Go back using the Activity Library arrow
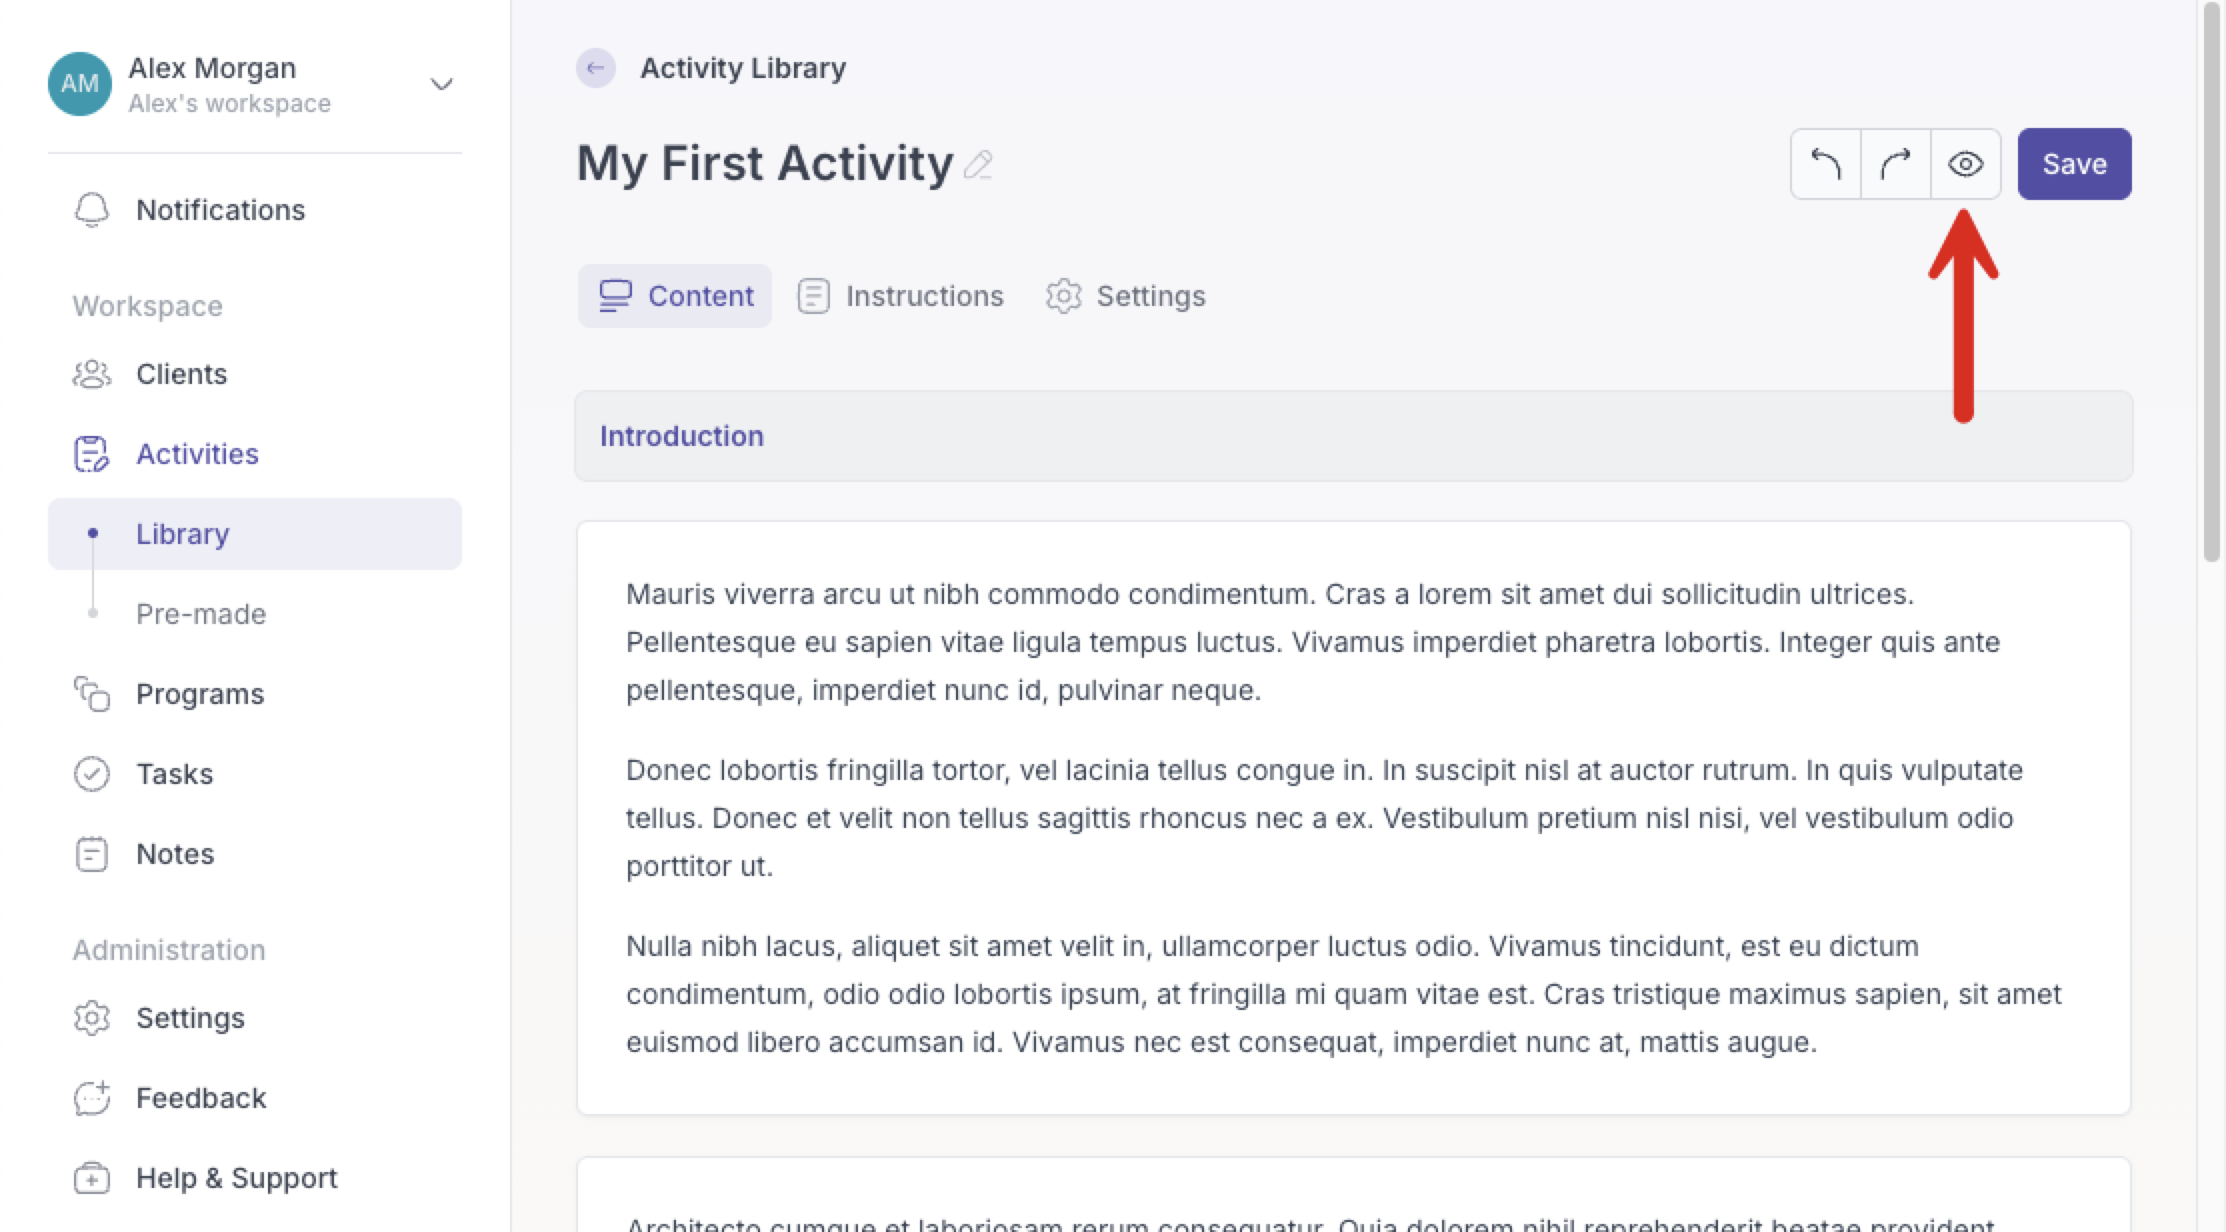The height and width of the screenshot is (1232, 2226). [595, 68]
